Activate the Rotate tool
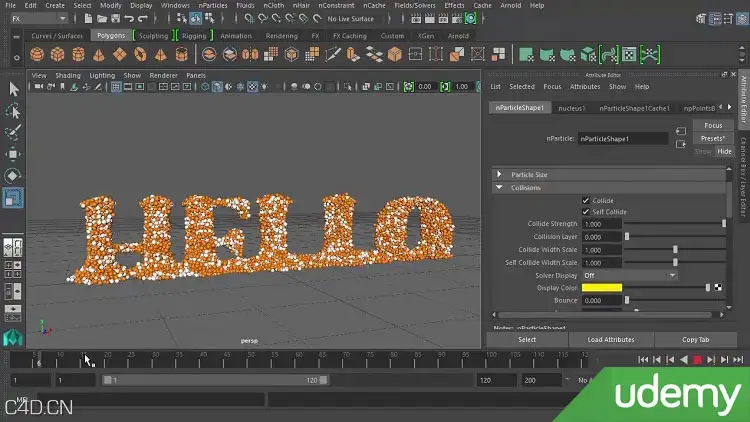Image resolution: width=750 pixels, height=422 pixels. coord(13,176)
